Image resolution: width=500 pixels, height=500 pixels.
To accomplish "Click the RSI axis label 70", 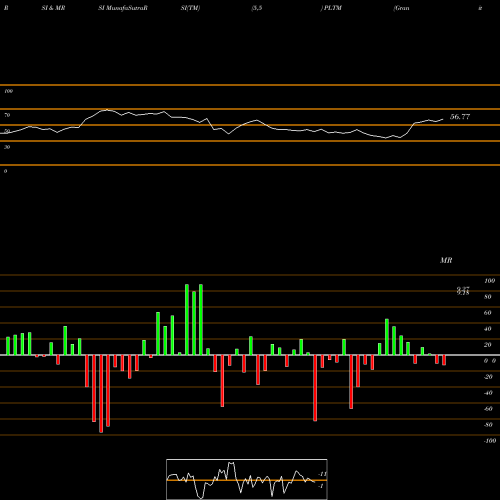I will pyautogui.click(x=7, y=115).
